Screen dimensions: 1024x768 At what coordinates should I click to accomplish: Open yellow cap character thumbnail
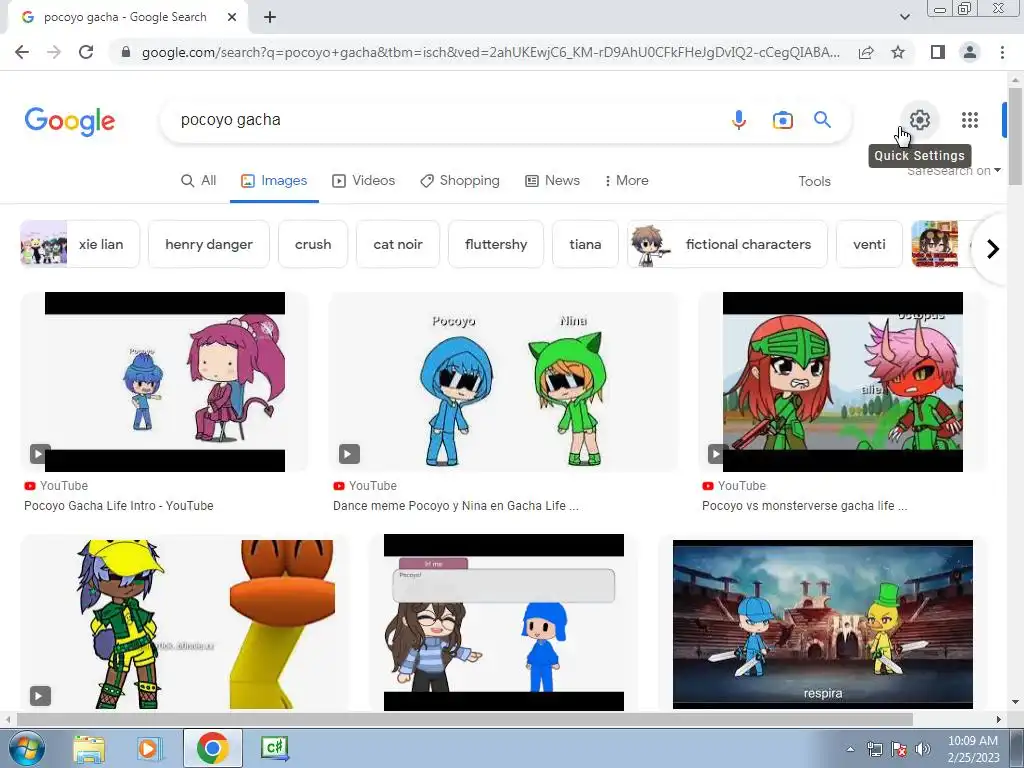coord(185,624)
